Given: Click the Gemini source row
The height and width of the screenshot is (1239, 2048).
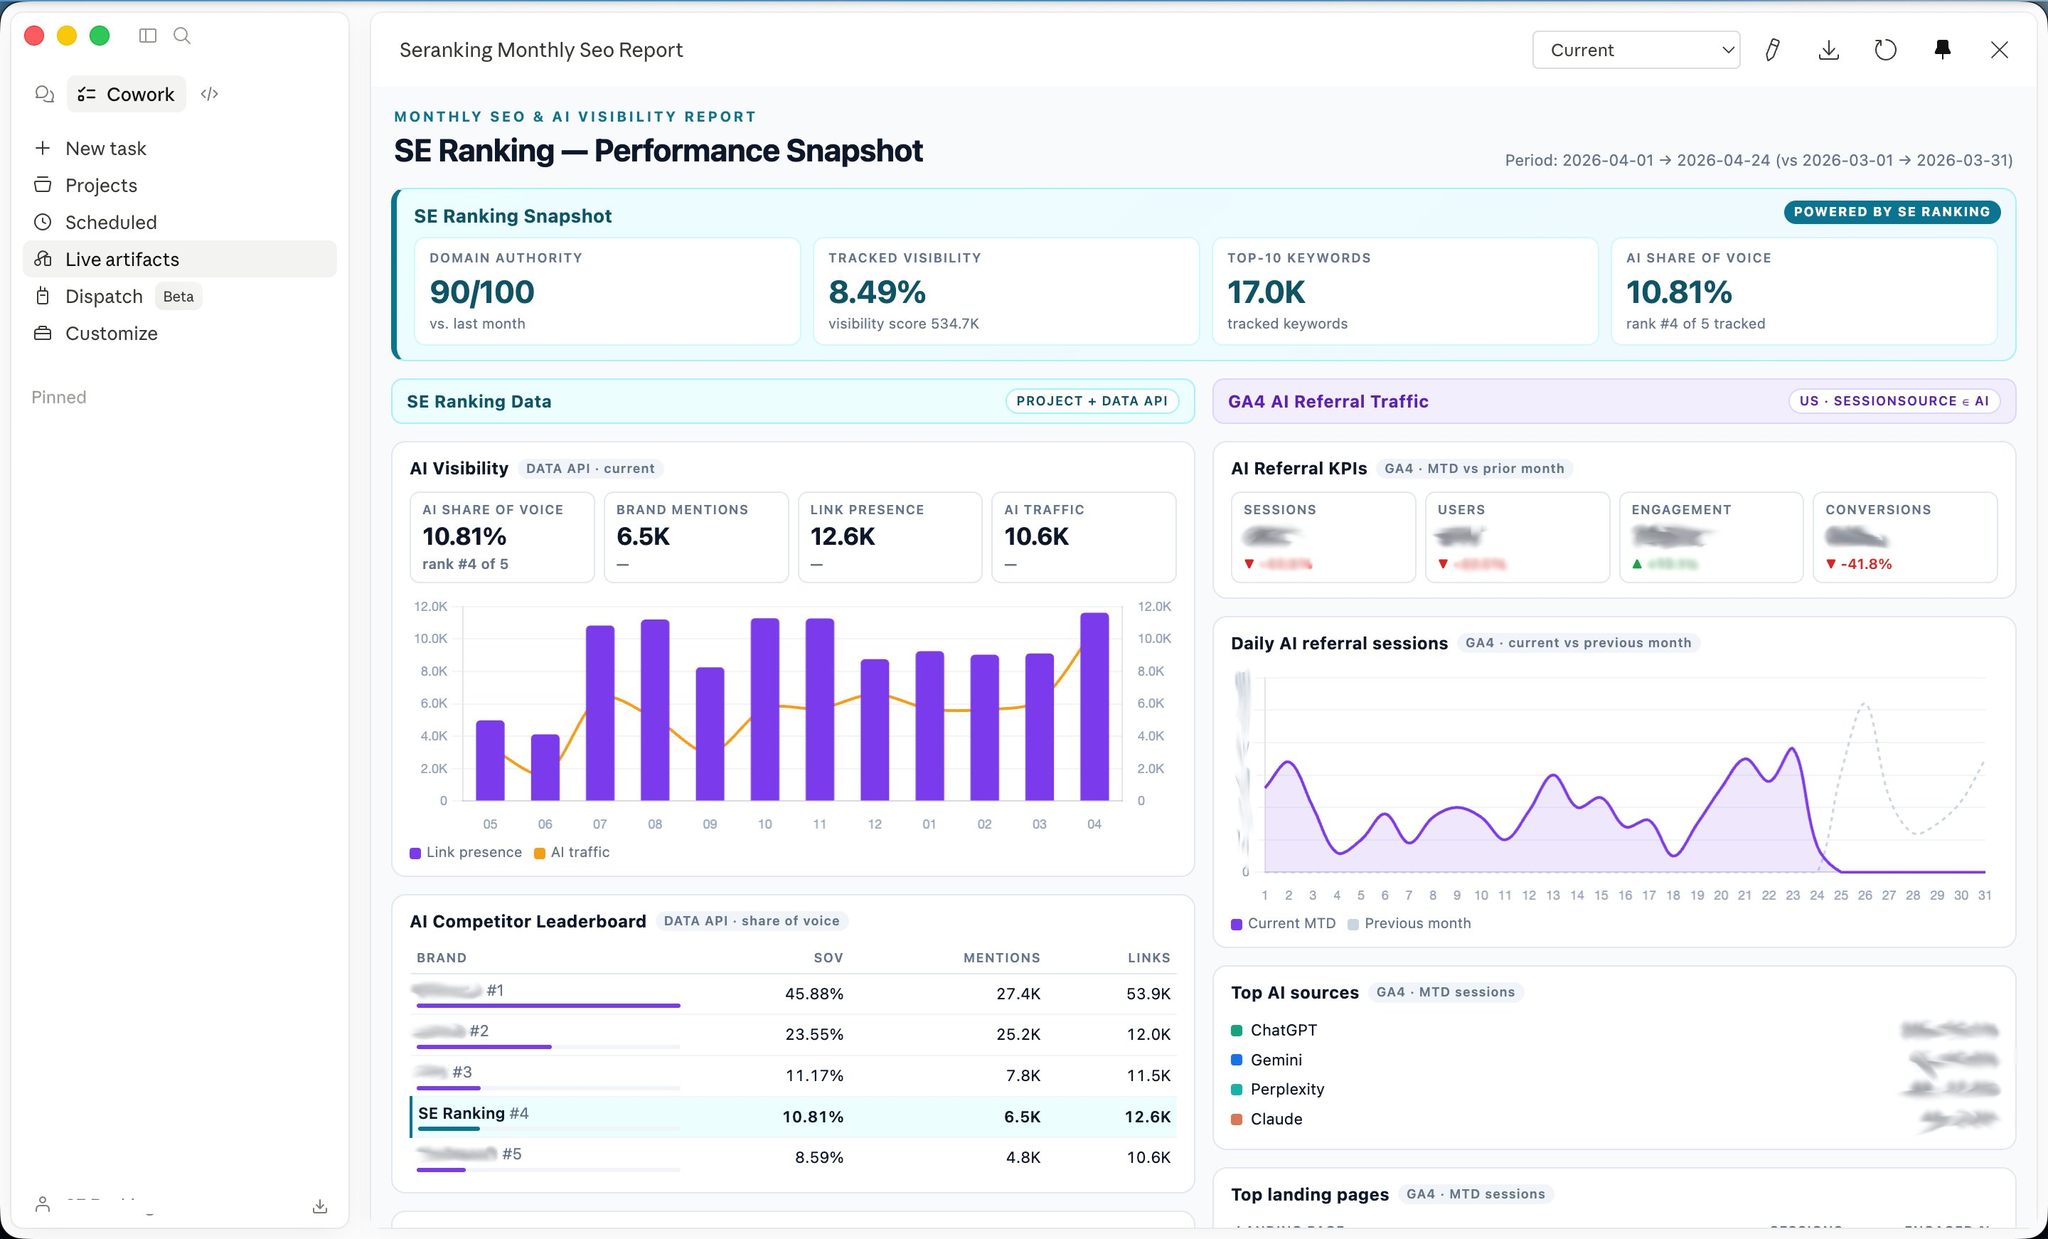Looking at the screenshot, I should tap(1614, 1060).
